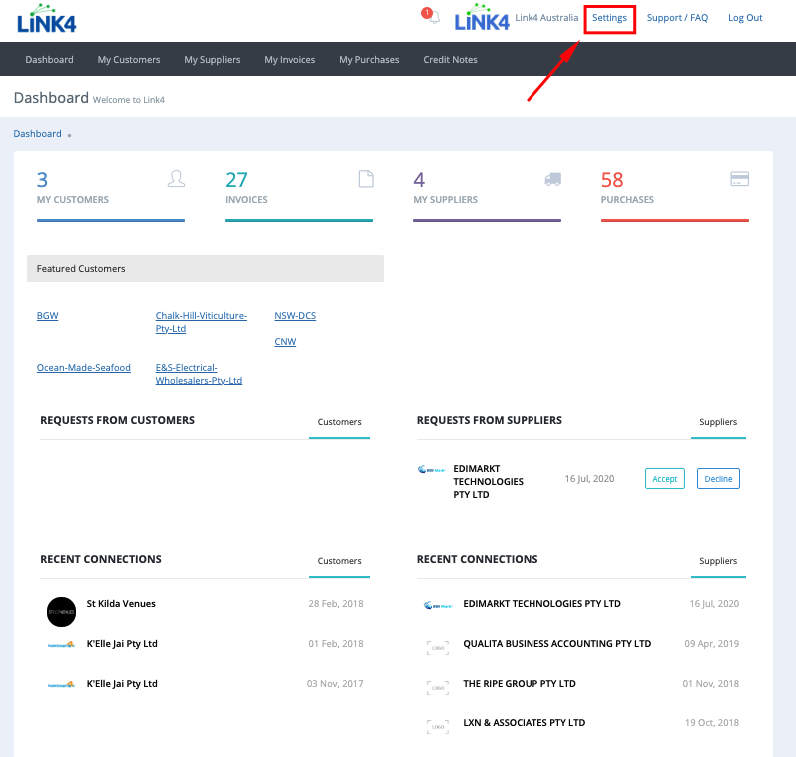The width and height of the screenshot is (796, 757).
Task: Click the Link4 logo at top left
Action: tap(46, 19)
